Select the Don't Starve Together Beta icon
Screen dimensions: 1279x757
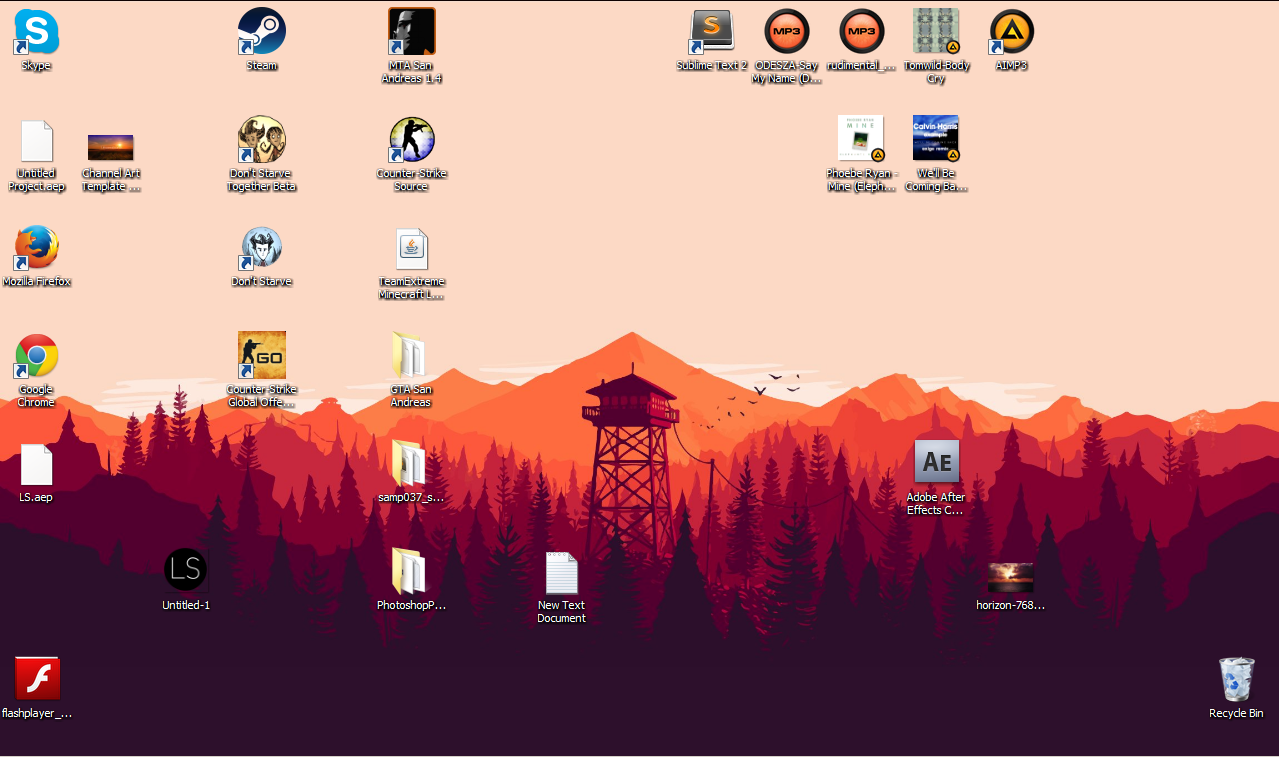262,140
